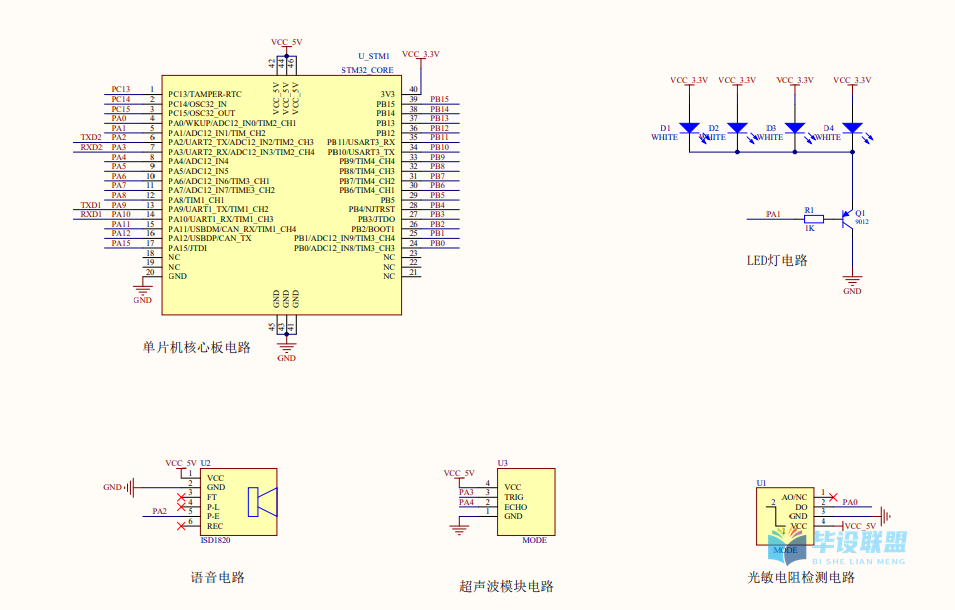
Task: Click the PB15 net label at pin 39
Action: click(x=439, y=99)
